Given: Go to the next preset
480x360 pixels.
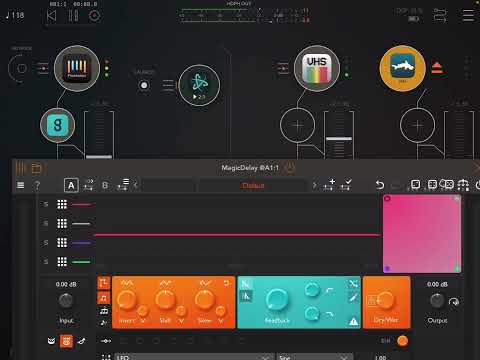Looking at the screenshot, I should click(x=314, y=185).
